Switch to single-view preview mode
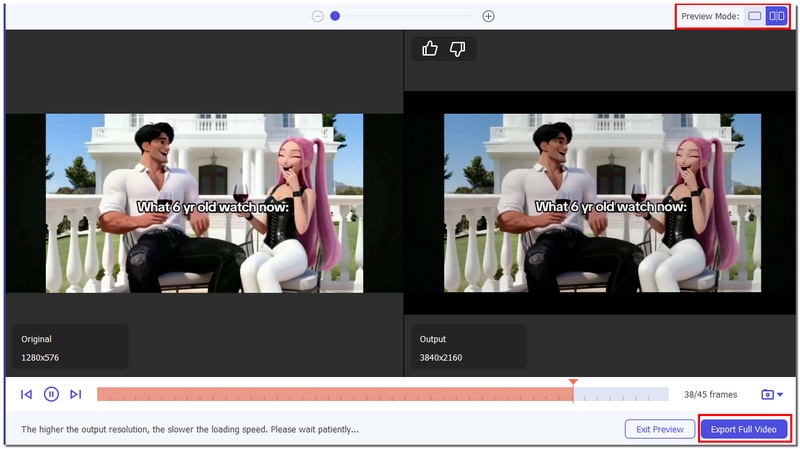 [754, 16]
